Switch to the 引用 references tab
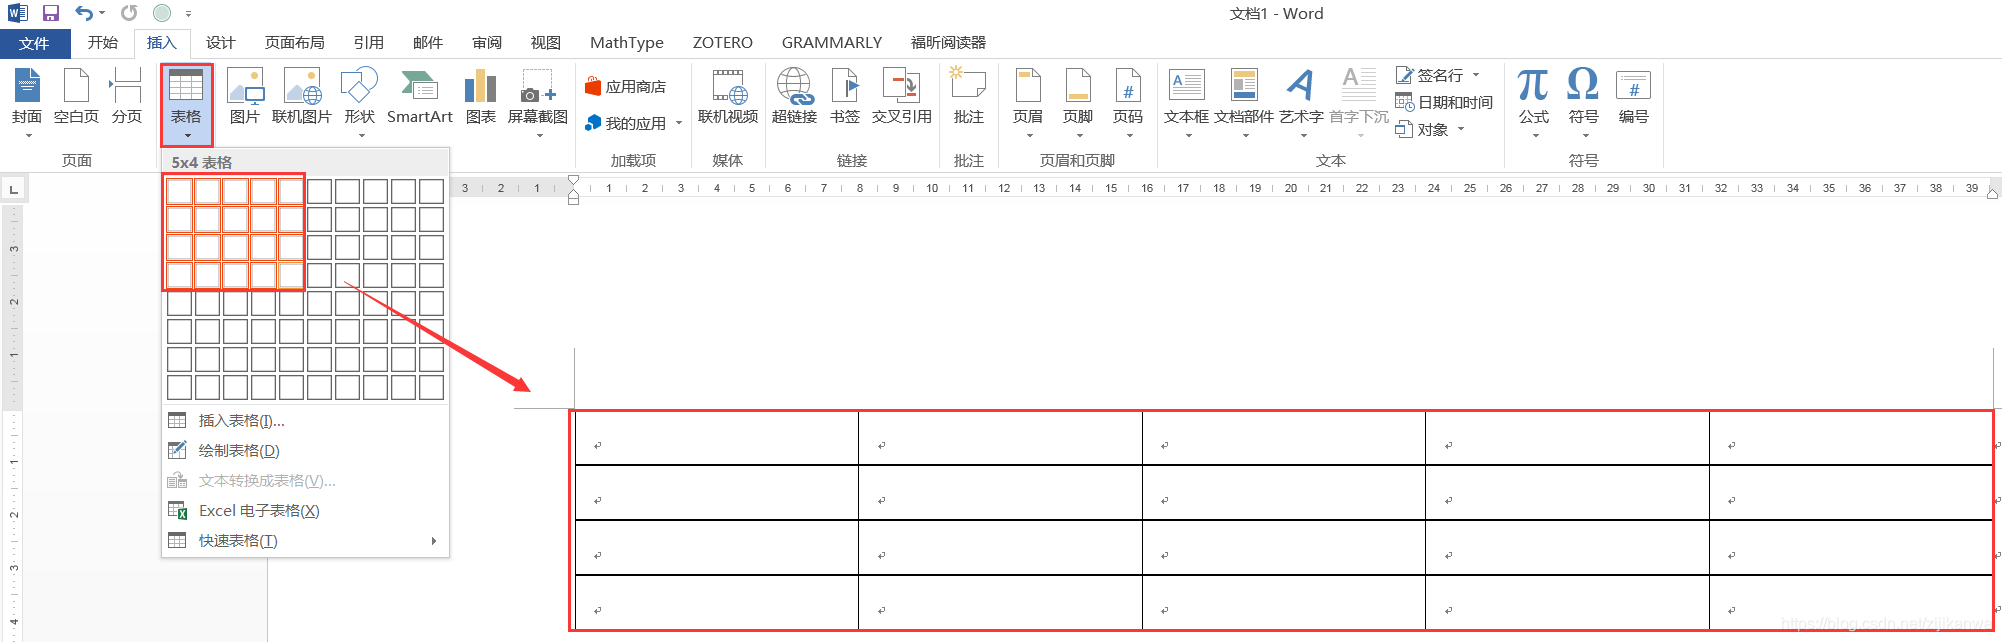Screen dimensions: 2002x642 369,43
